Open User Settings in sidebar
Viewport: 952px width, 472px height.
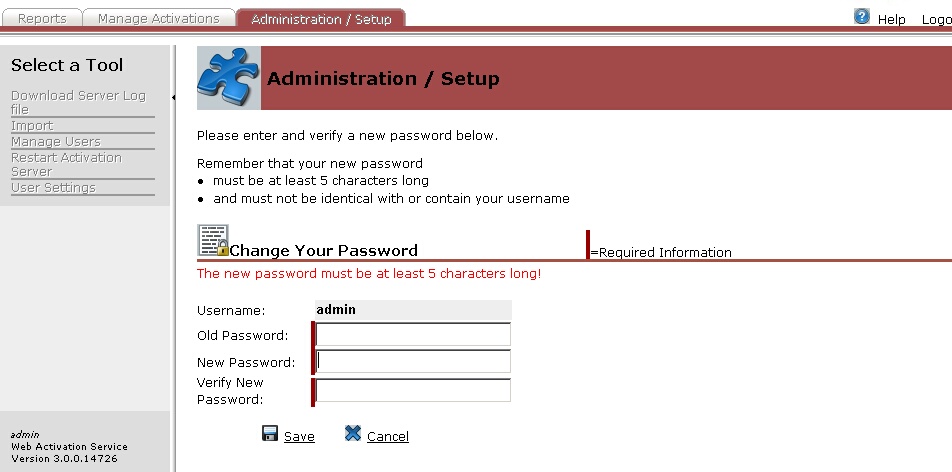click(53, 187)
